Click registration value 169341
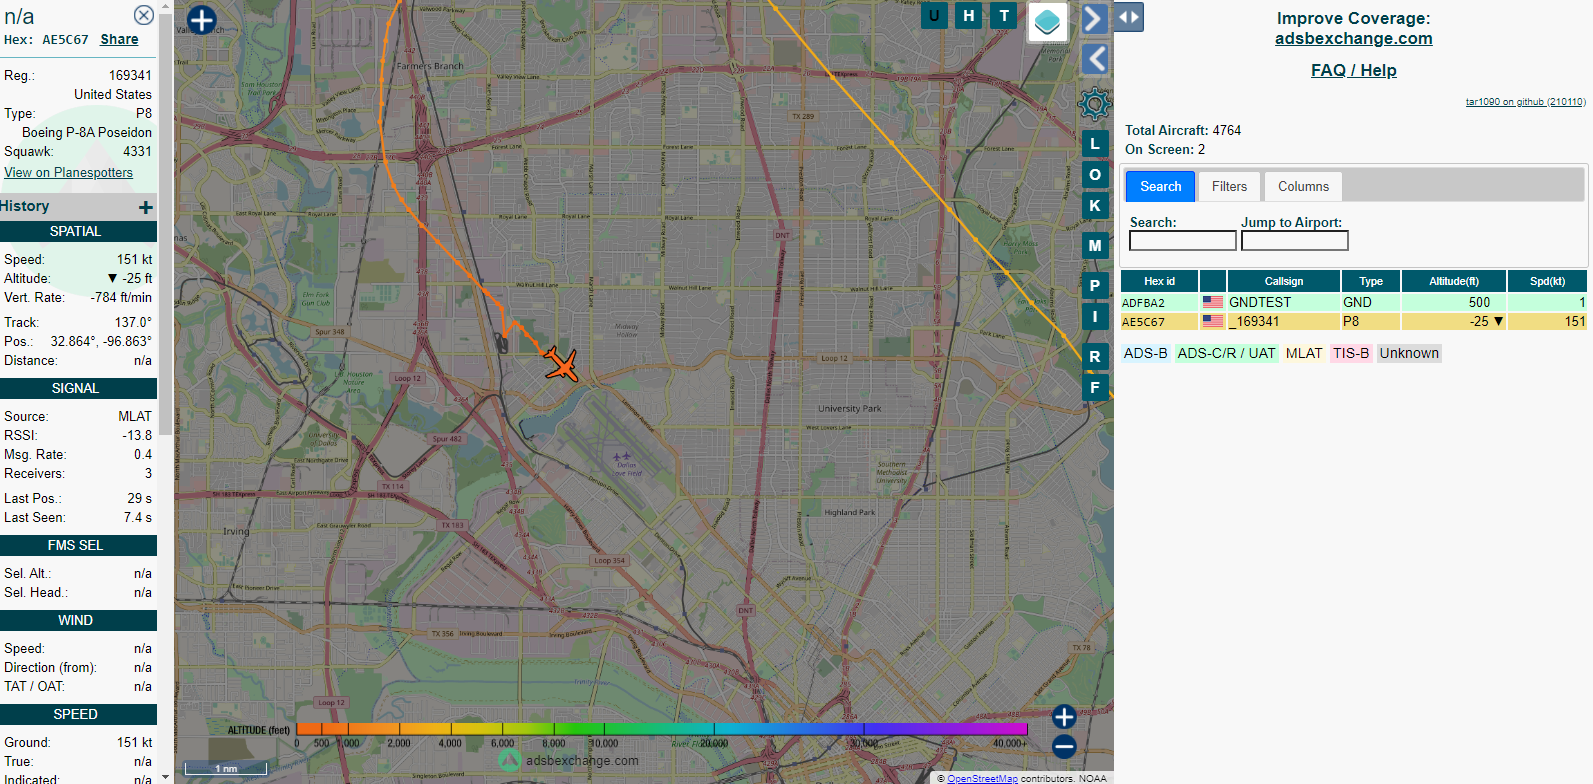 (x=130, y=75)
